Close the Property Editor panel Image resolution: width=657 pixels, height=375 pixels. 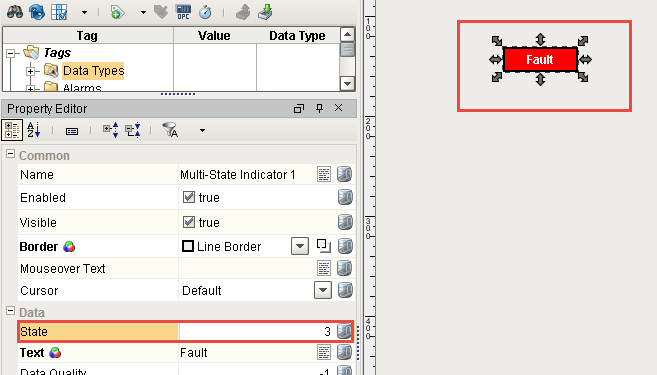339,108
